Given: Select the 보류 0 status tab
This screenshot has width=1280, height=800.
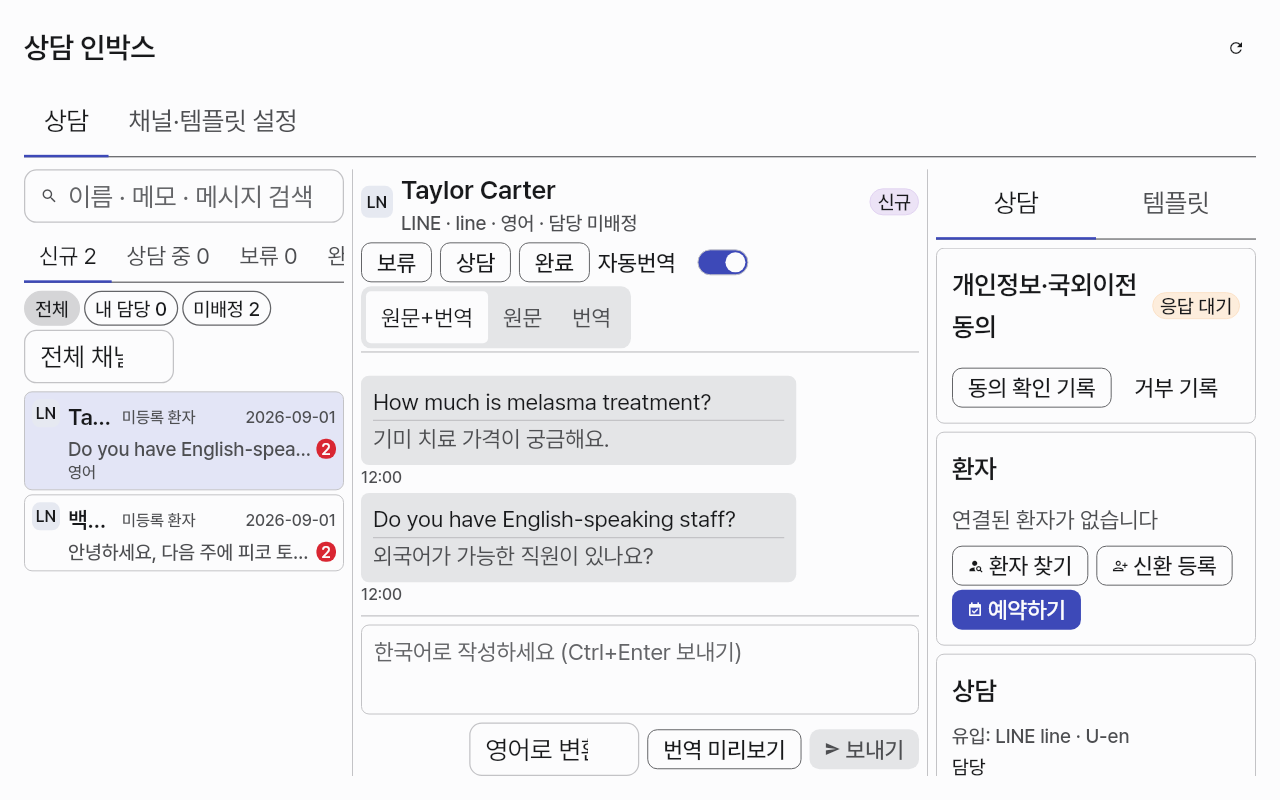Looking at the screenshot, I should click(268, 256).
